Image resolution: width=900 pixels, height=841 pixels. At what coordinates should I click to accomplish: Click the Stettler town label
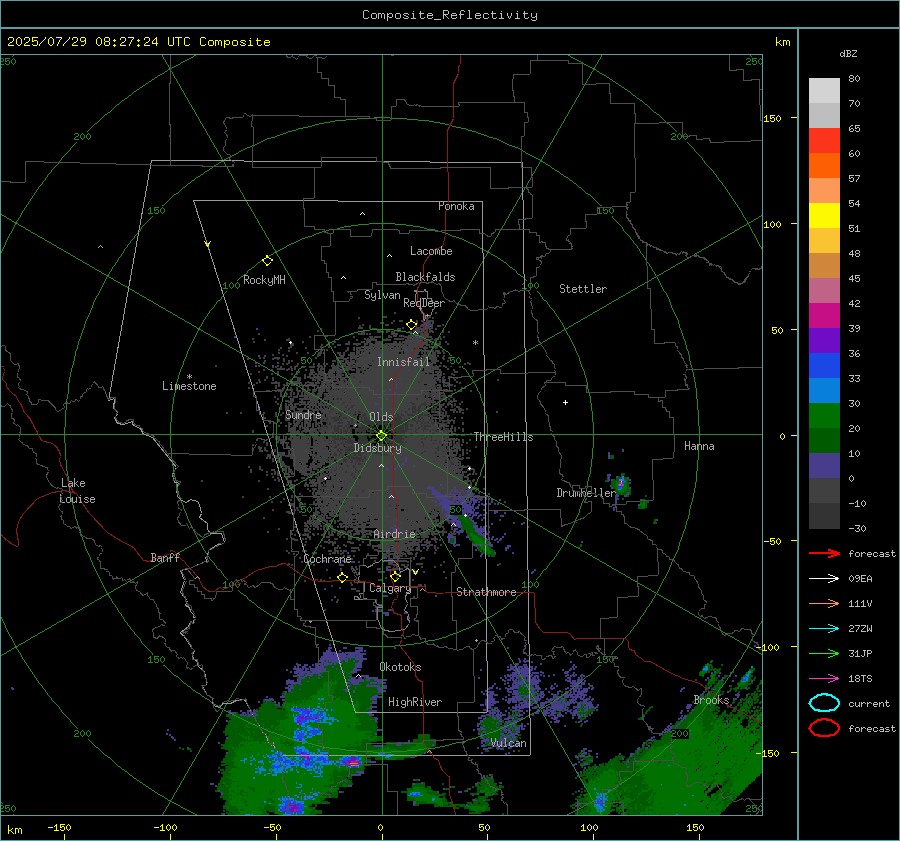coord(583,289)
